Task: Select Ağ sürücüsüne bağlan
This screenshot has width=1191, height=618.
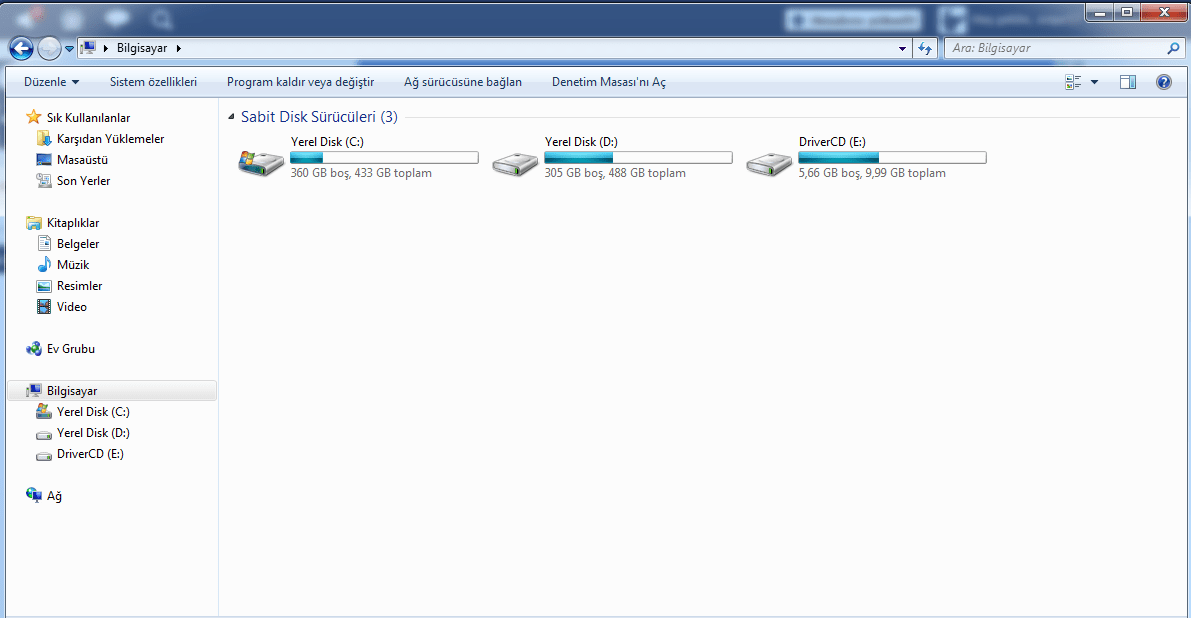Action: (x=463, y=82)
